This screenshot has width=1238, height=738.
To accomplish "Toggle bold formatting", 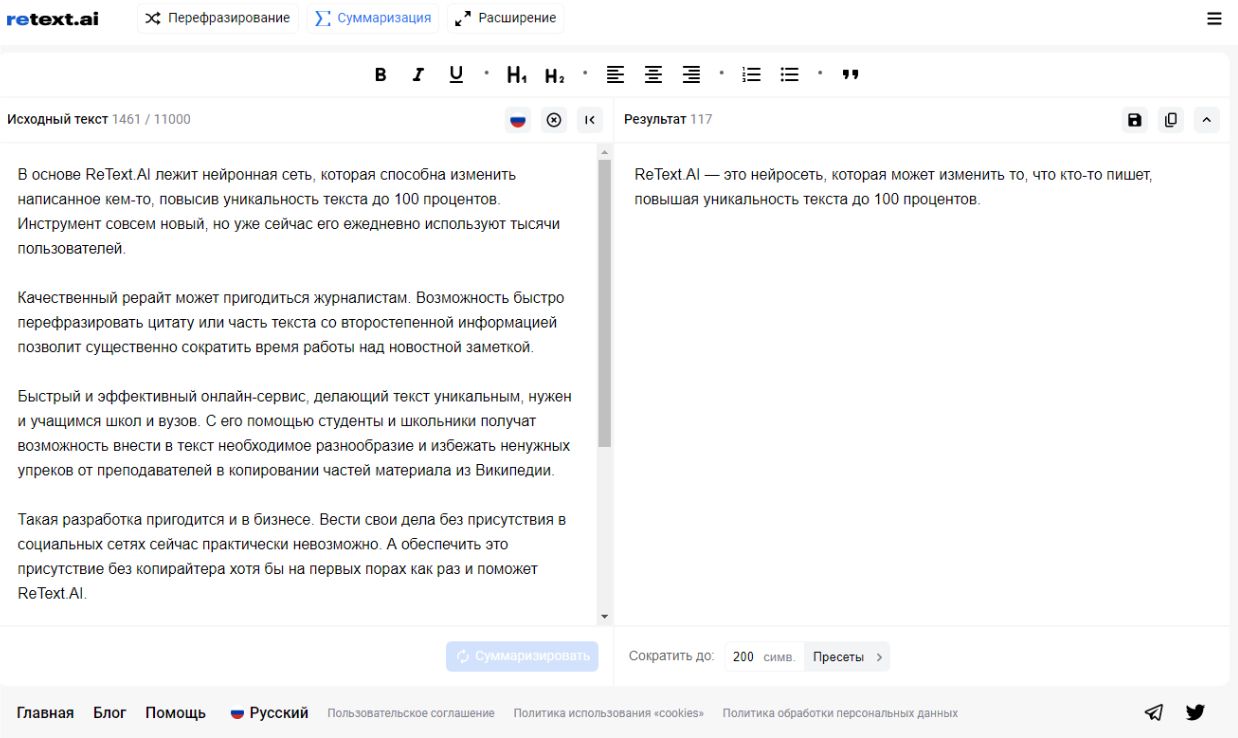I will click(380, 75).
